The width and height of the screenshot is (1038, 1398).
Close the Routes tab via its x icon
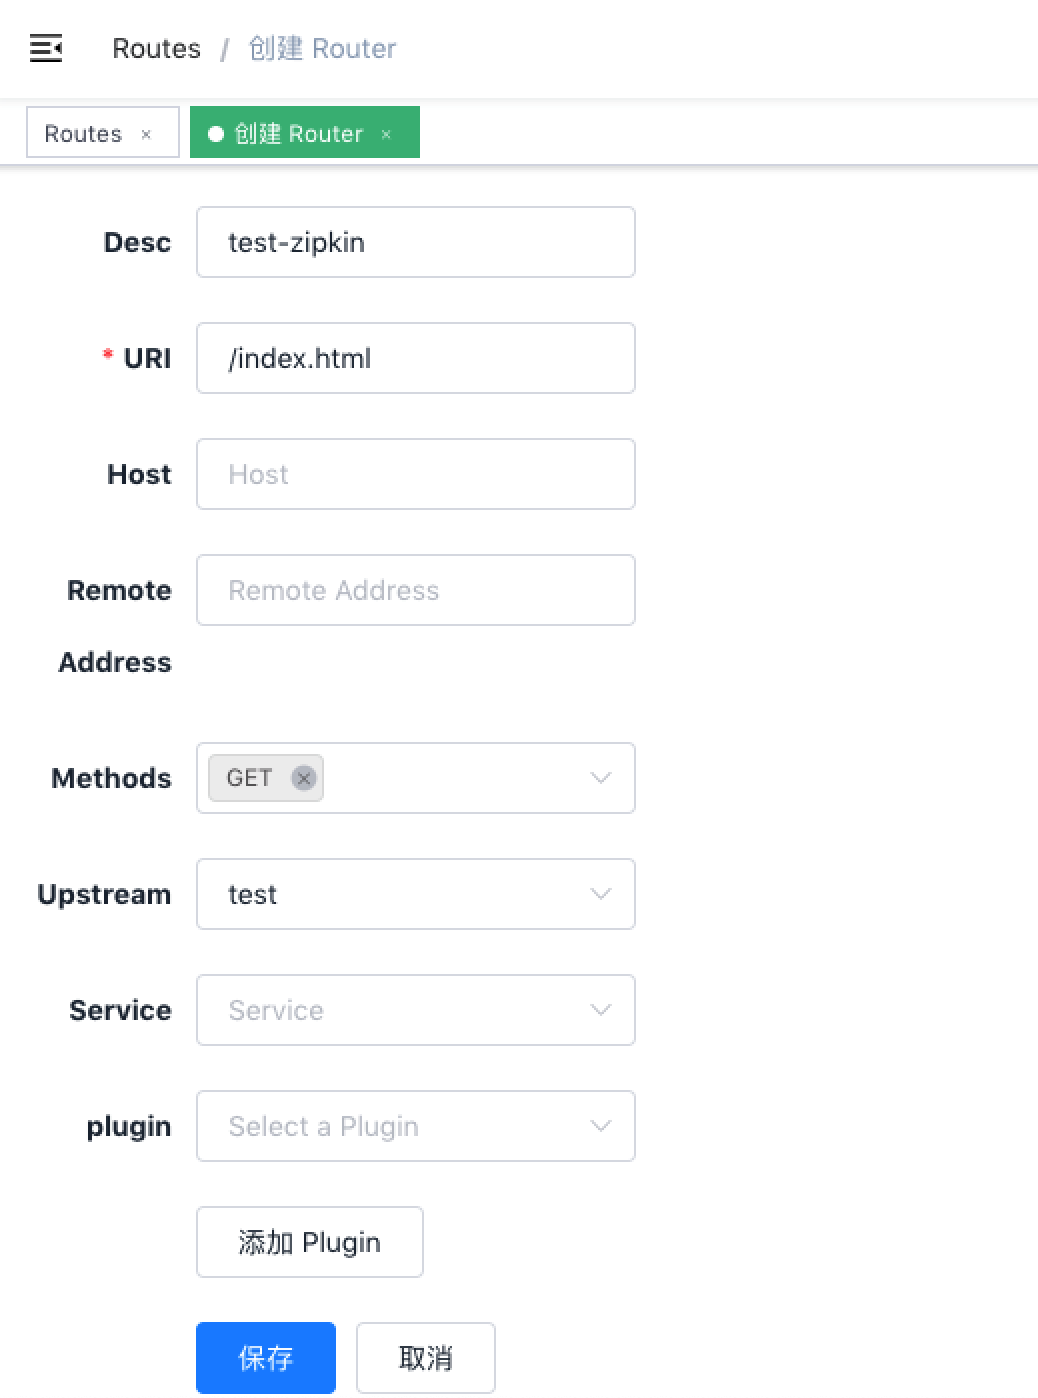tap(146, 133)
